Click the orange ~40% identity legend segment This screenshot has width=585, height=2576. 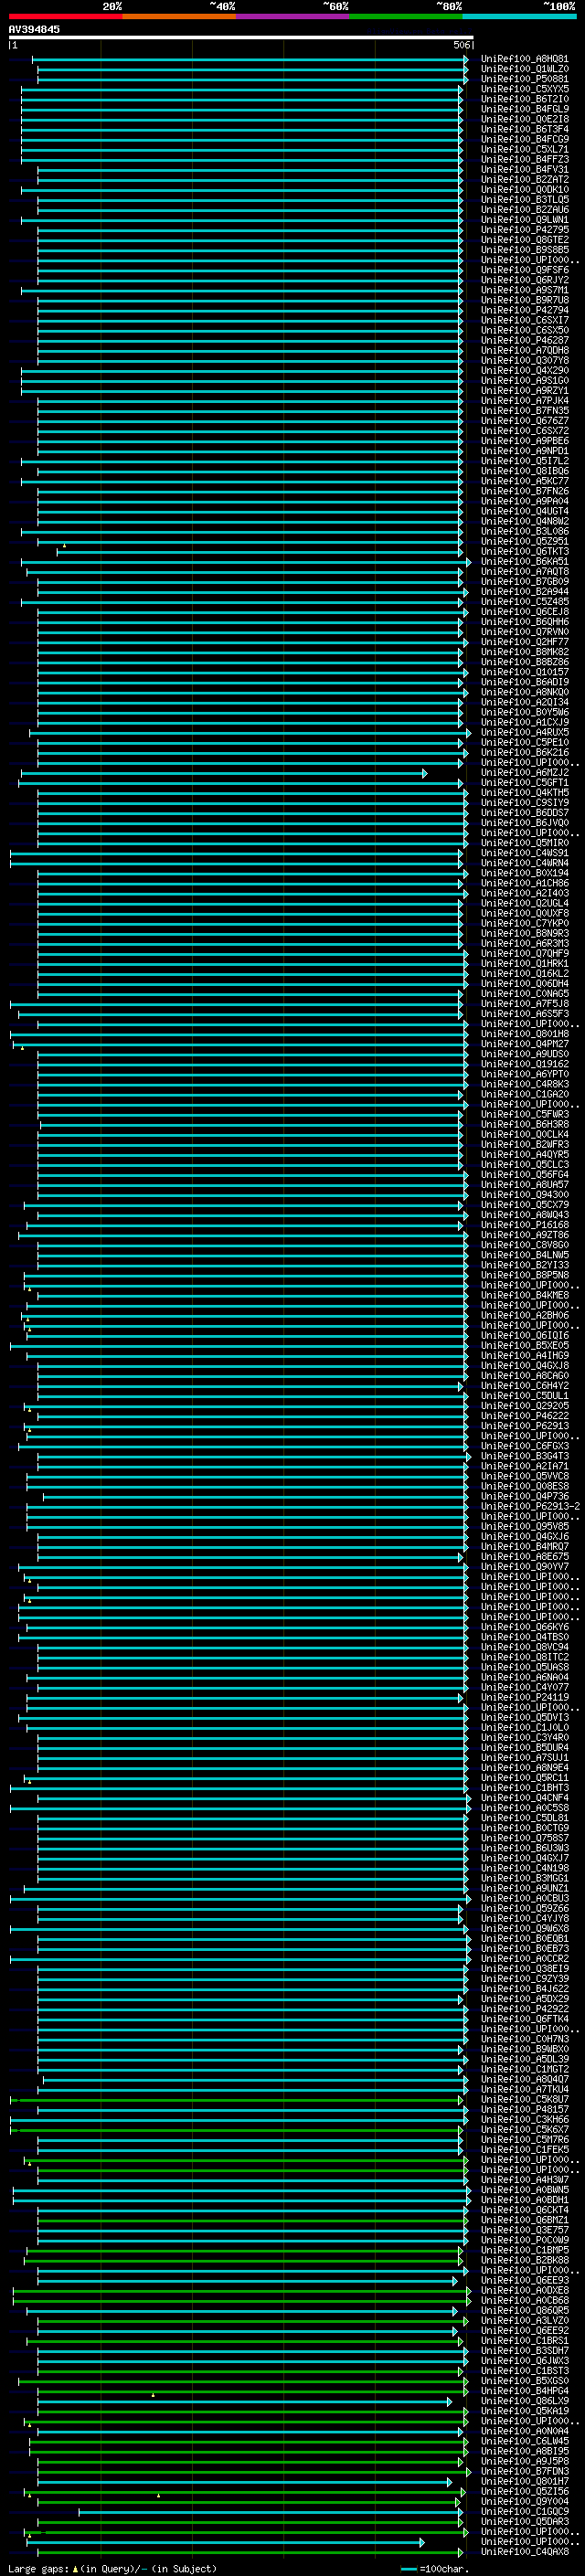coord(179,17)
